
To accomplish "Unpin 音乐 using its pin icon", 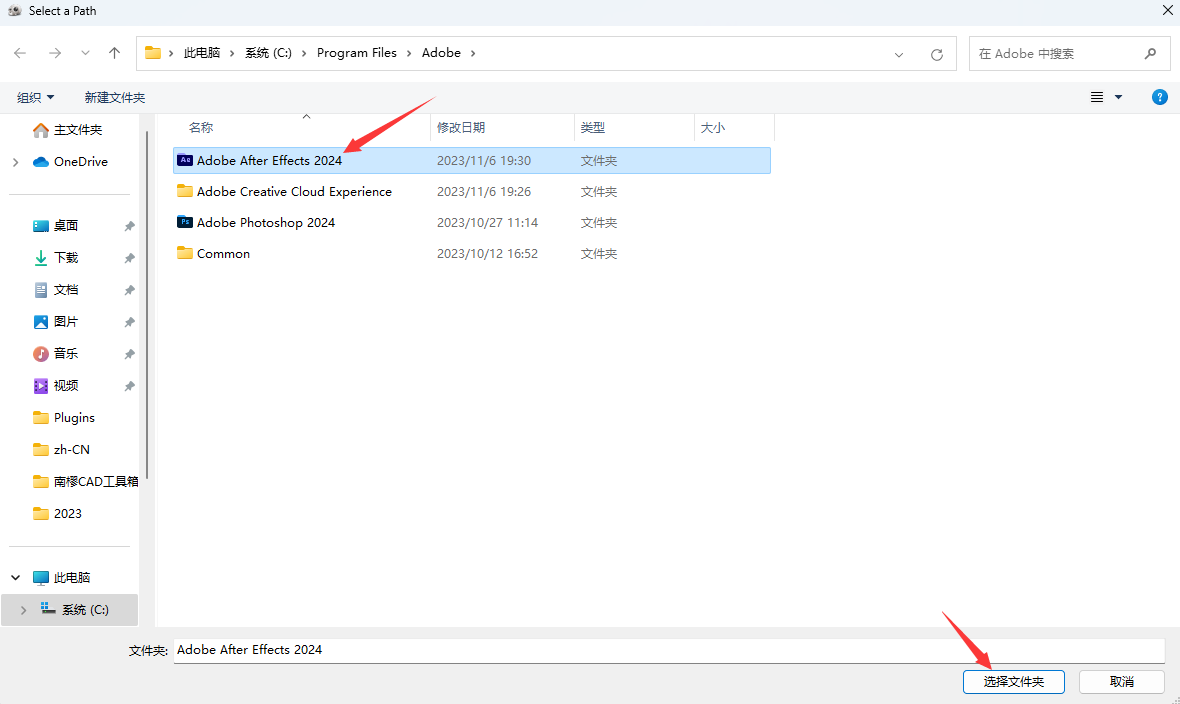I will coord(129,354).
